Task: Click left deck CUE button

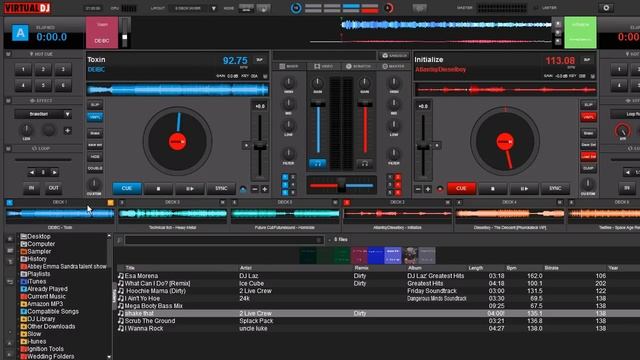Action: pyautogui.click(x=127, y=188)
